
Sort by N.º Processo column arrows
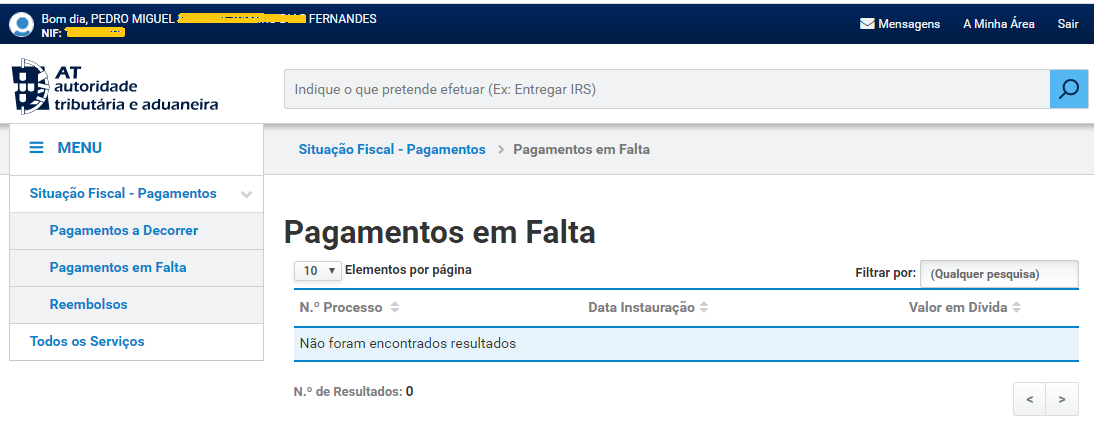[x=394, y=308]
